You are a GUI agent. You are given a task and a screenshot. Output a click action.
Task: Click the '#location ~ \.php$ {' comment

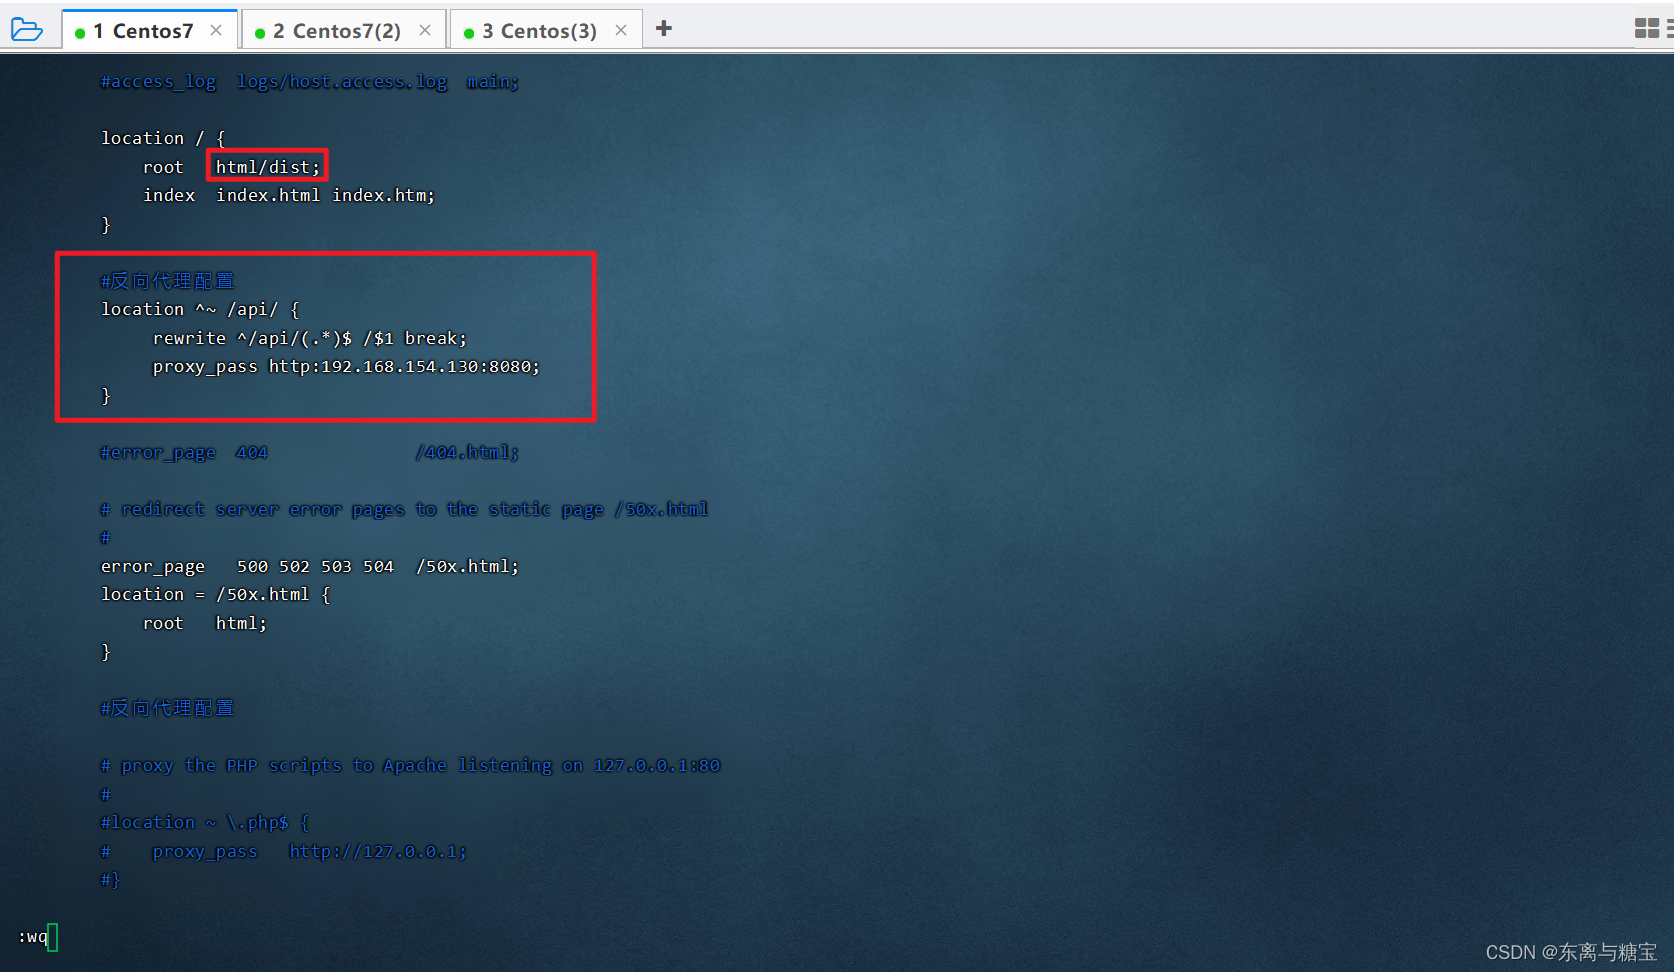205,822
